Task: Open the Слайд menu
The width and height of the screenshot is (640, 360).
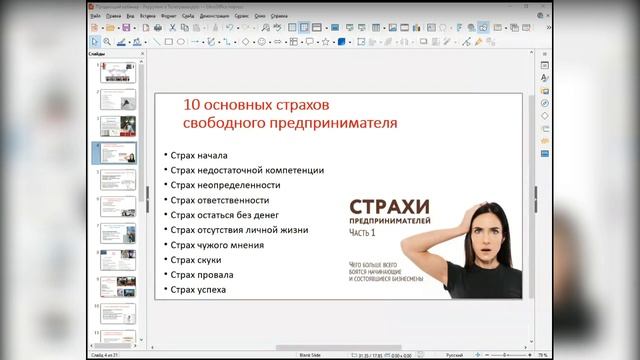Action: [x=188, y=16]
